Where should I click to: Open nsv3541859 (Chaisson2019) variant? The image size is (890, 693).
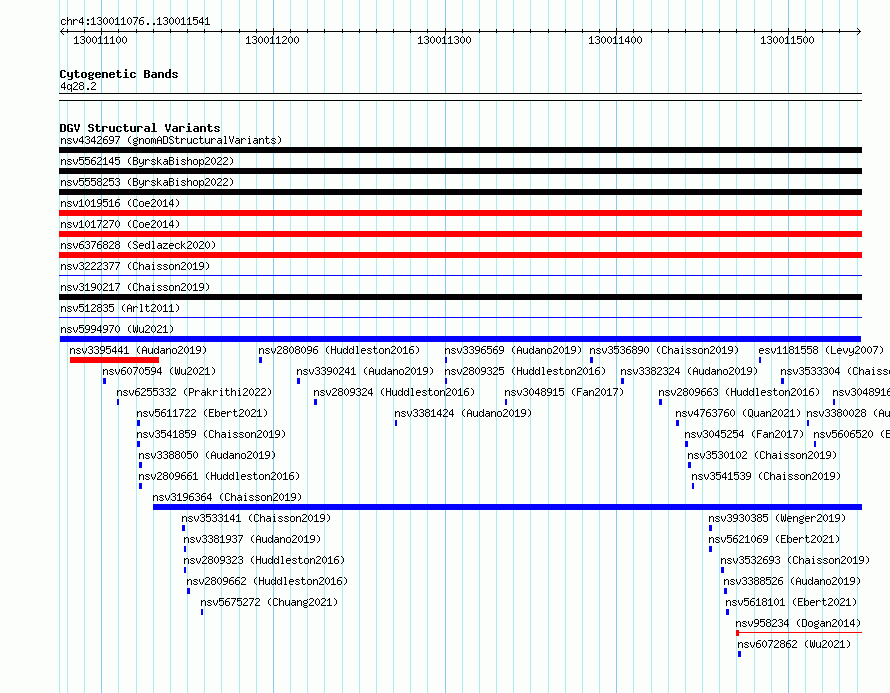(211, 434)
